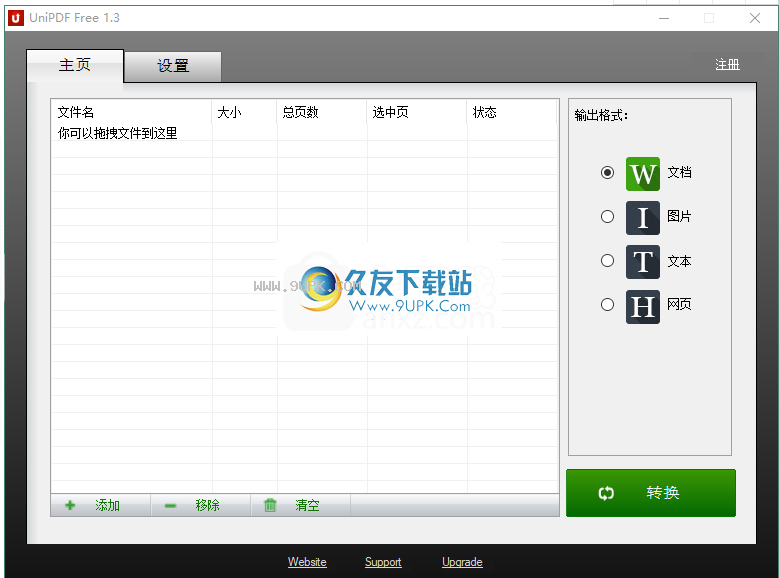The height and width of the screenshot is (578, 779).
Task: Click the 文件名 column header
Action: pos(131,112)
